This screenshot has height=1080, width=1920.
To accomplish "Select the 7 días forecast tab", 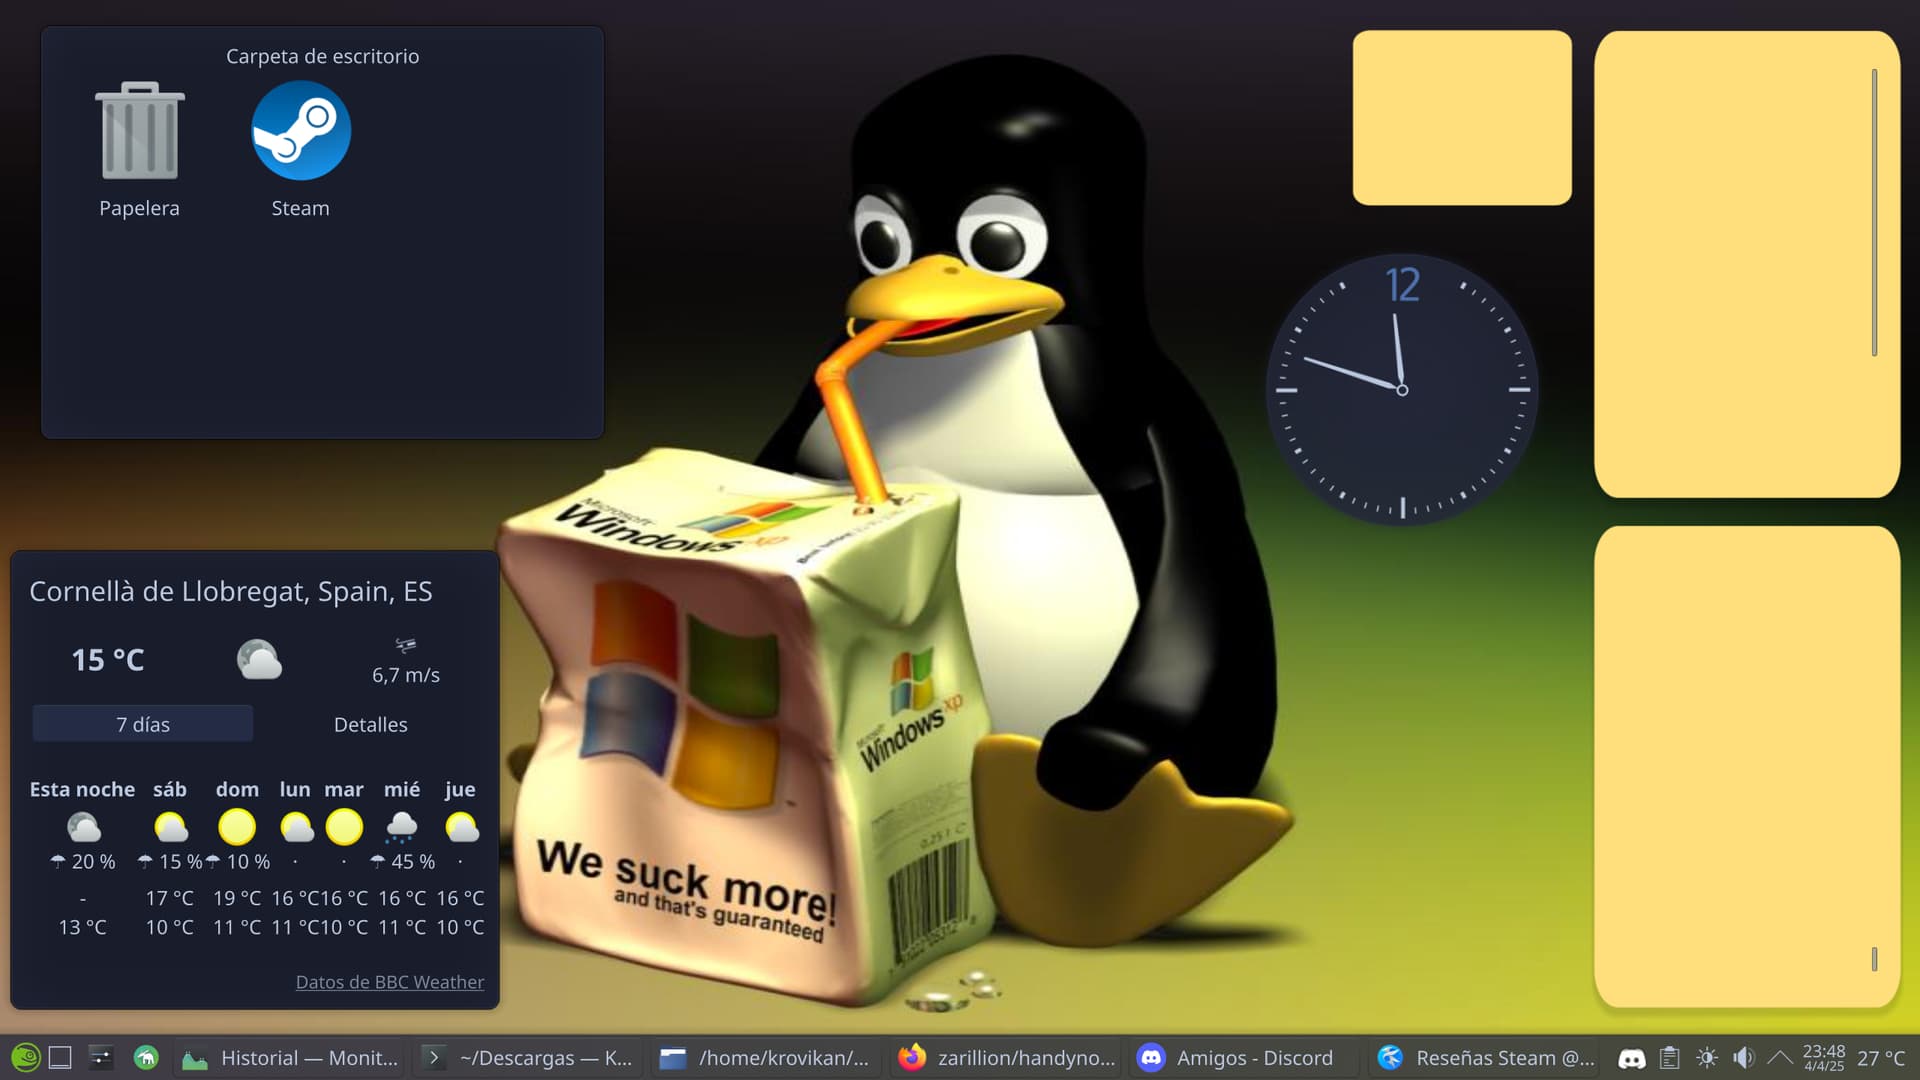I will [143, 724].
